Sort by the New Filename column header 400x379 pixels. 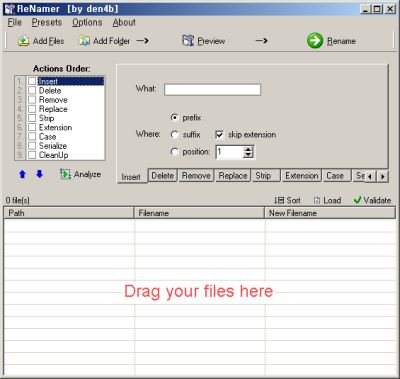coord(330,213)
